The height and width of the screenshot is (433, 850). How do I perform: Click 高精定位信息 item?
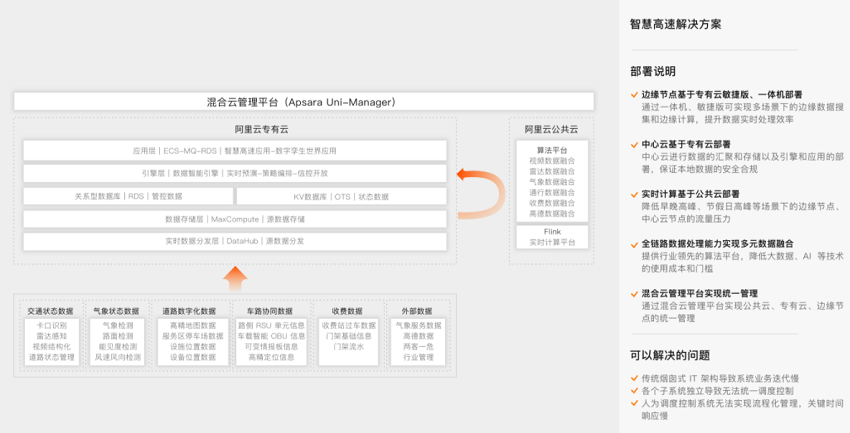tap(271, 357)
